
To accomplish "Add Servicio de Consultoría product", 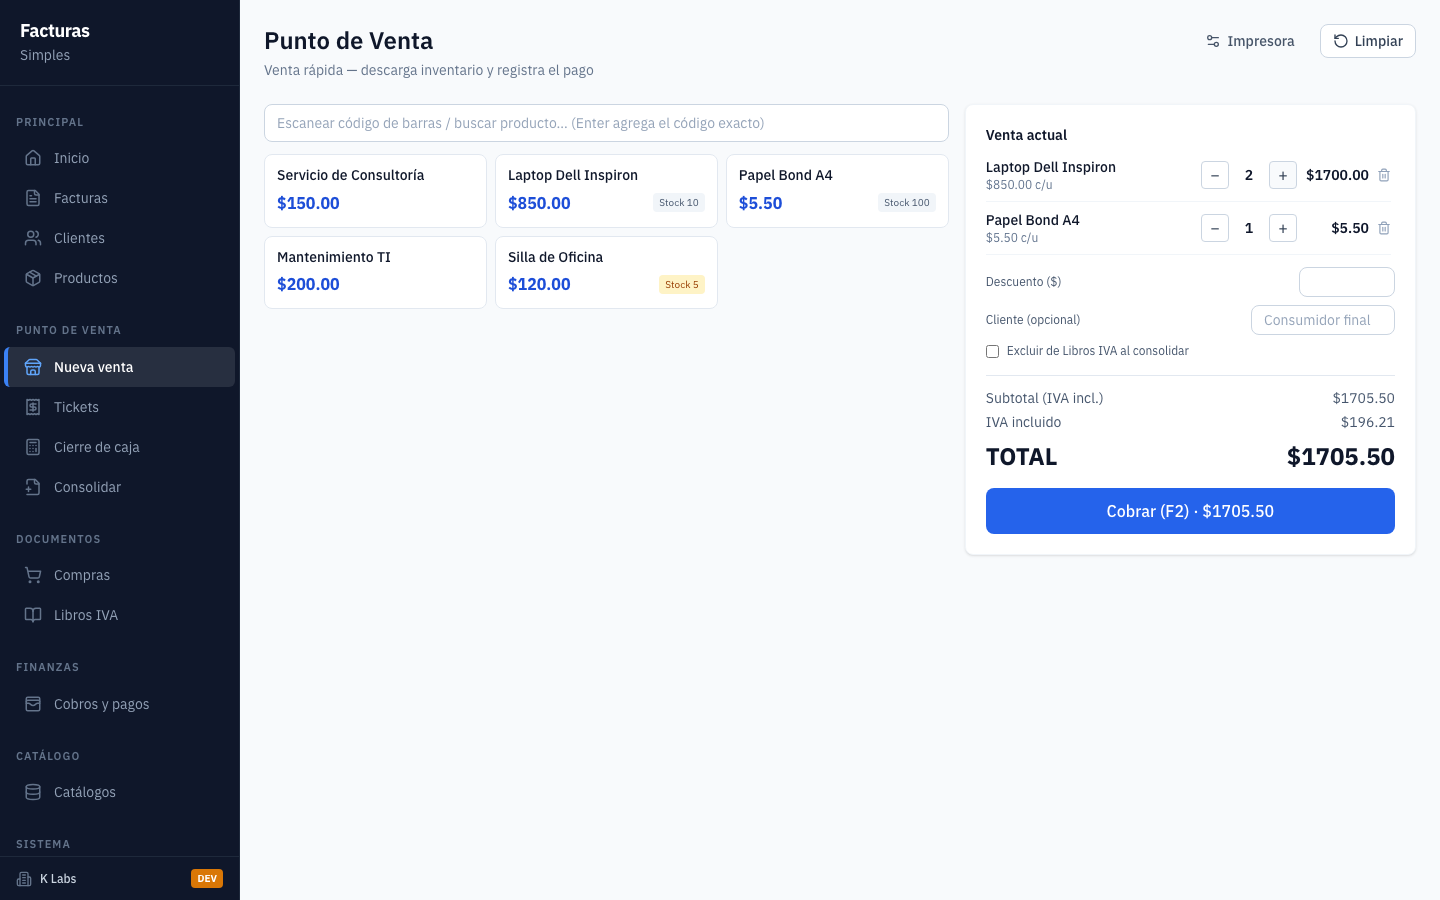I will [375, 190].
